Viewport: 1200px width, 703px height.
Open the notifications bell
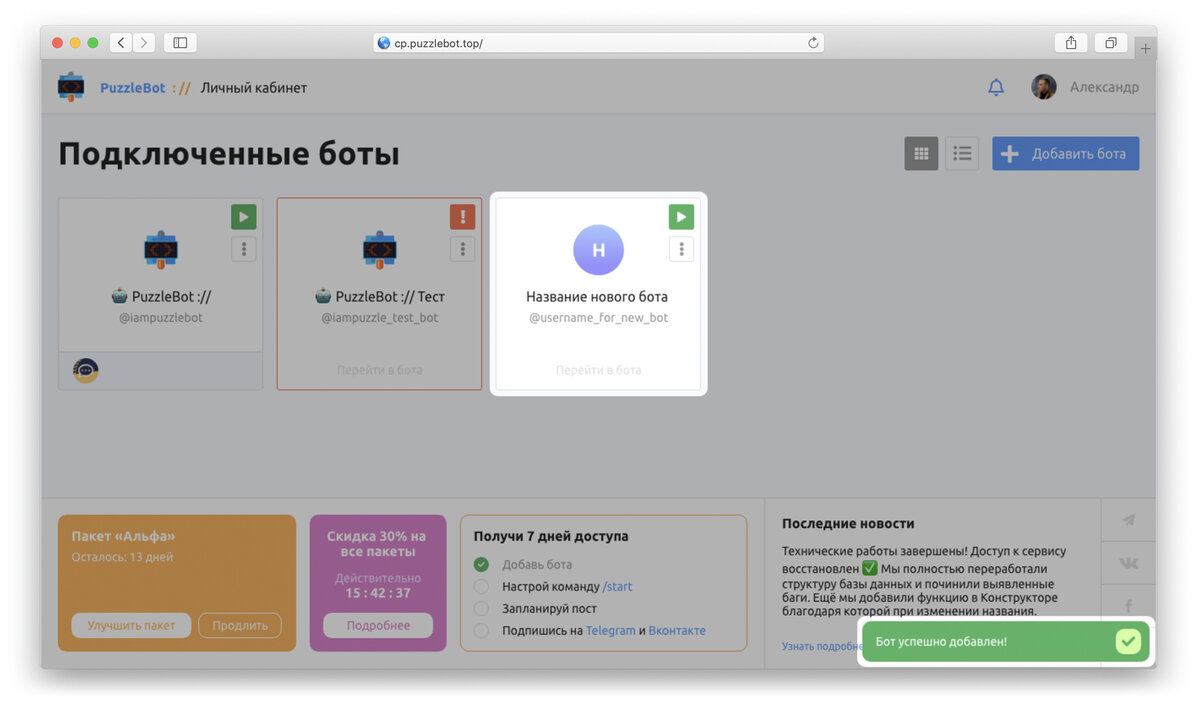(x=996, y=87)
